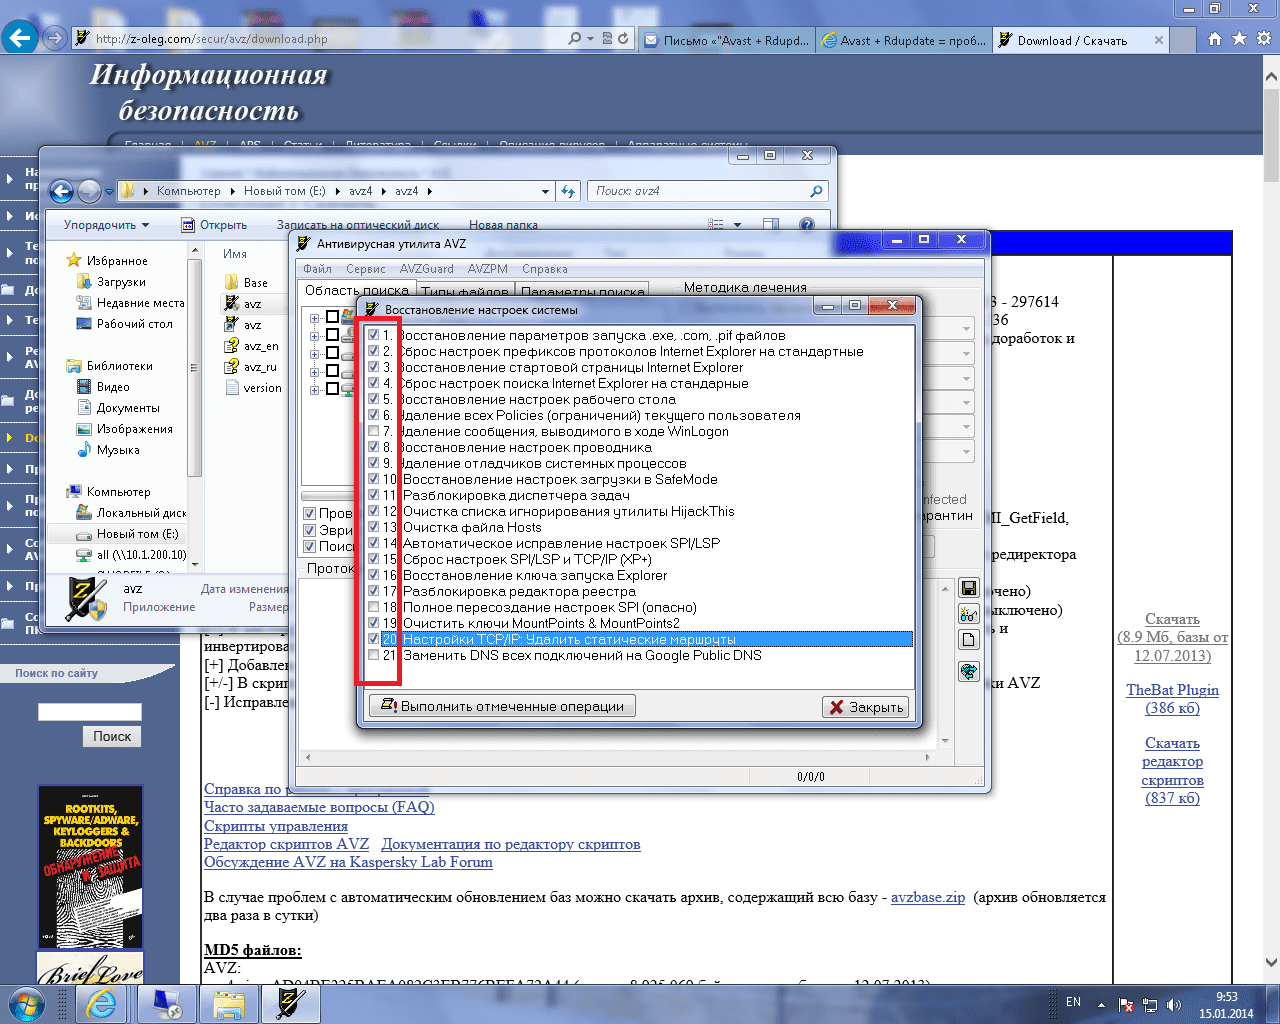This screenshot has height=1024, width=1280.
Task: Click the Explorer help question mark icon
Action: pyautogui.click(x=807, y=225)
